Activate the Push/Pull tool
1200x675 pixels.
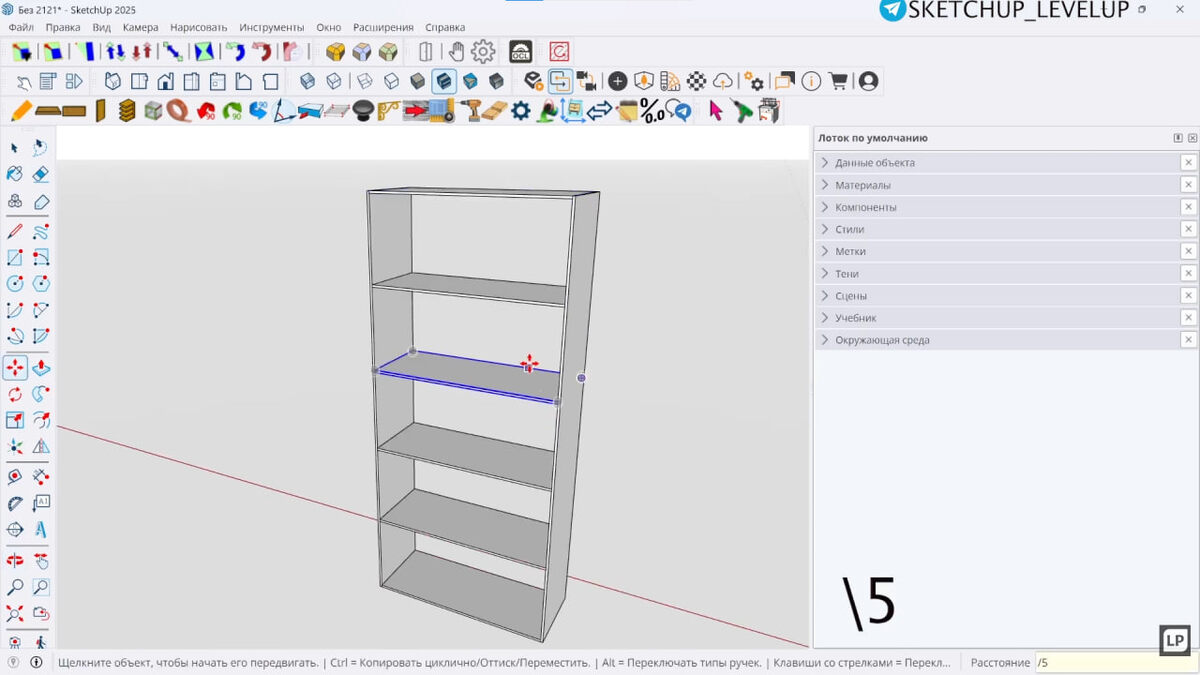coord(41,368)
